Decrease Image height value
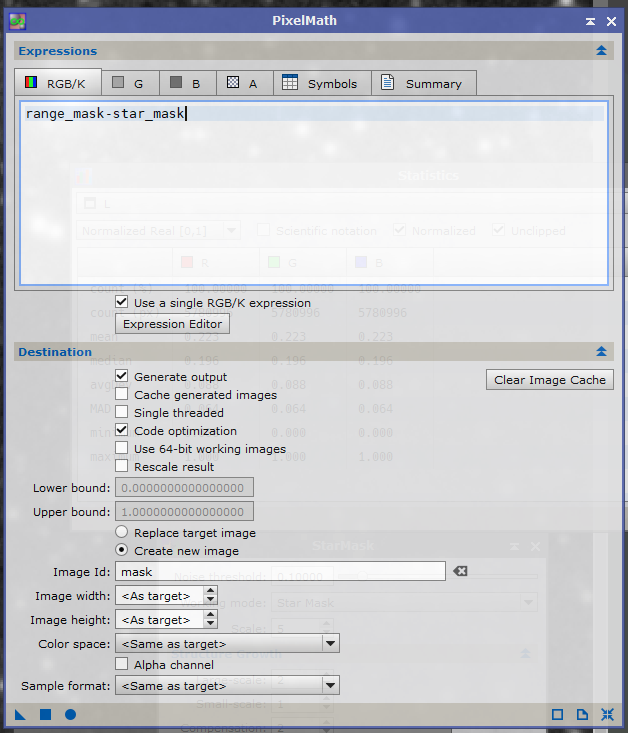Image resolution: width=628 pixels, height=733 pixels. tap(211, 624)
